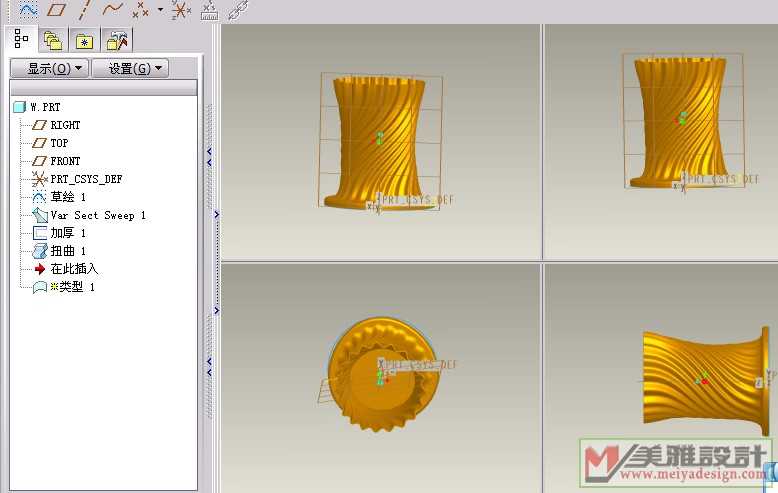The image size is (778, 493).
Task: Open dropdown arrow beside datum points tool
Action: (x=160, y=9)
